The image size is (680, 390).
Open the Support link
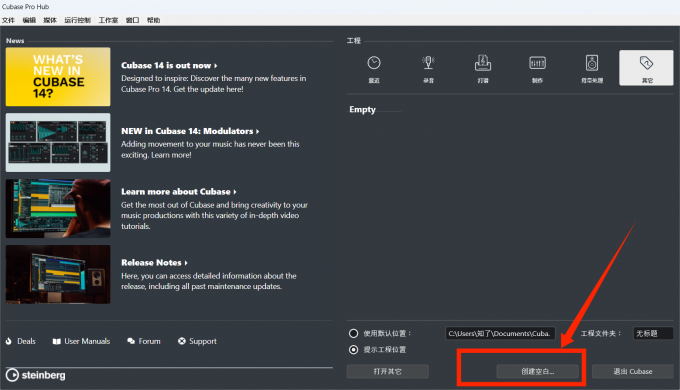[x=203, y=341]
